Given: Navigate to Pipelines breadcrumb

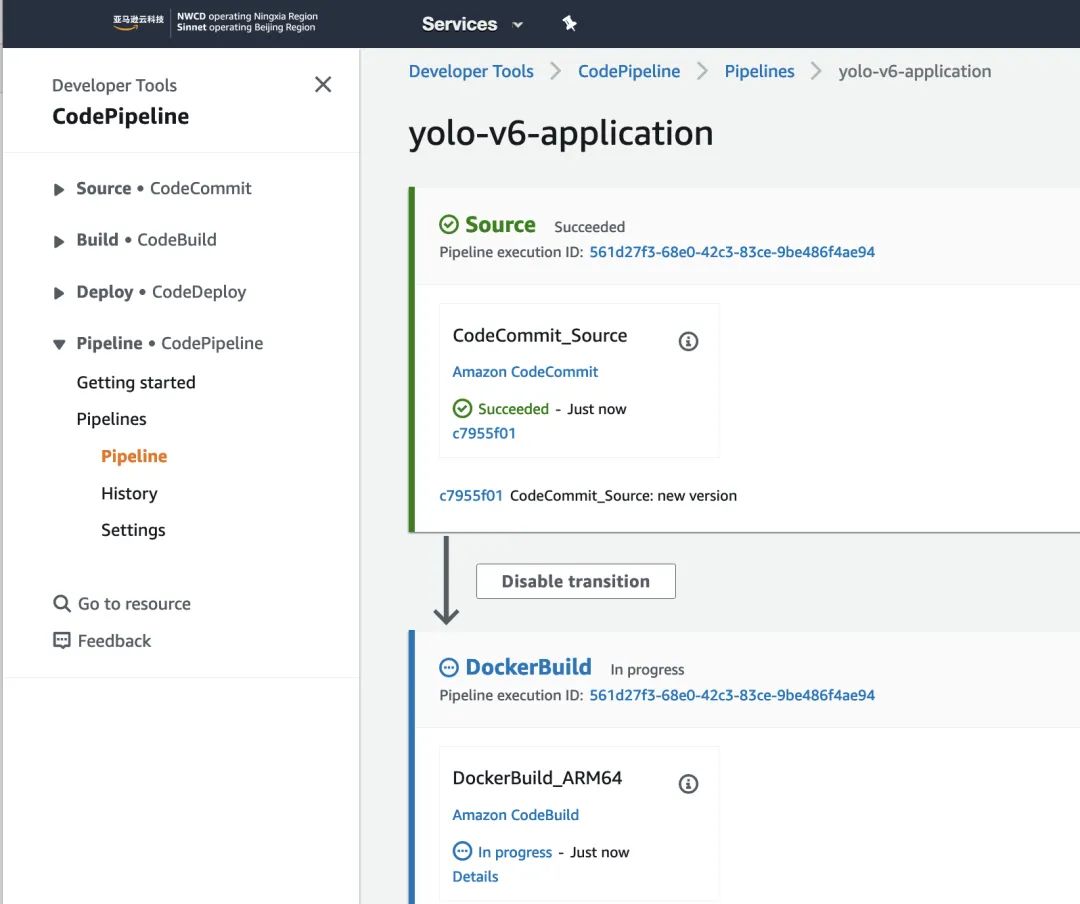Looking at the screenshot, I should [759, 71].
